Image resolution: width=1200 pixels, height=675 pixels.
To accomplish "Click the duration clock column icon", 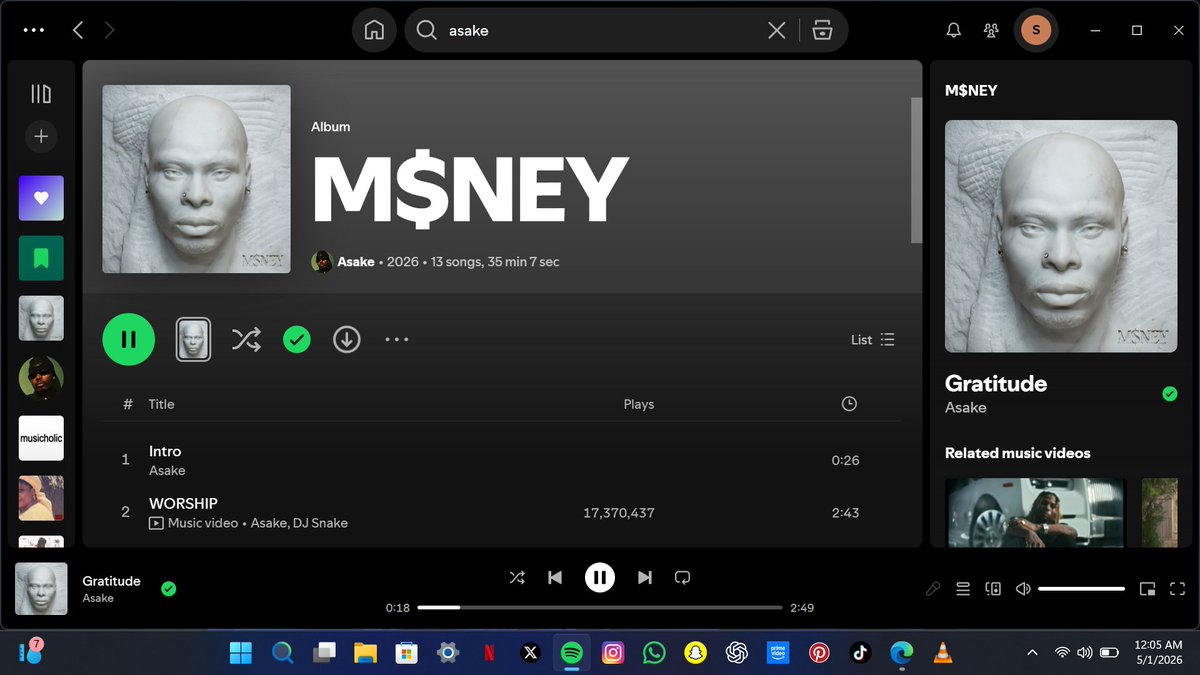I will click(849, 404).
